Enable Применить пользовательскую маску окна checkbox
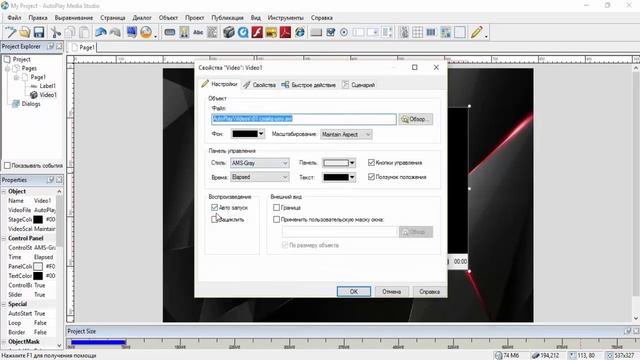 tap(276, 220)
